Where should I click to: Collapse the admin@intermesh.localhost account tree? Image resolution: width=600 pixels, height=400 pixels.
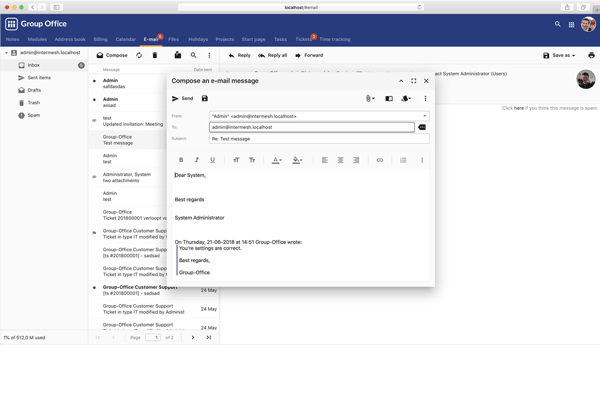tap(6, 52)
